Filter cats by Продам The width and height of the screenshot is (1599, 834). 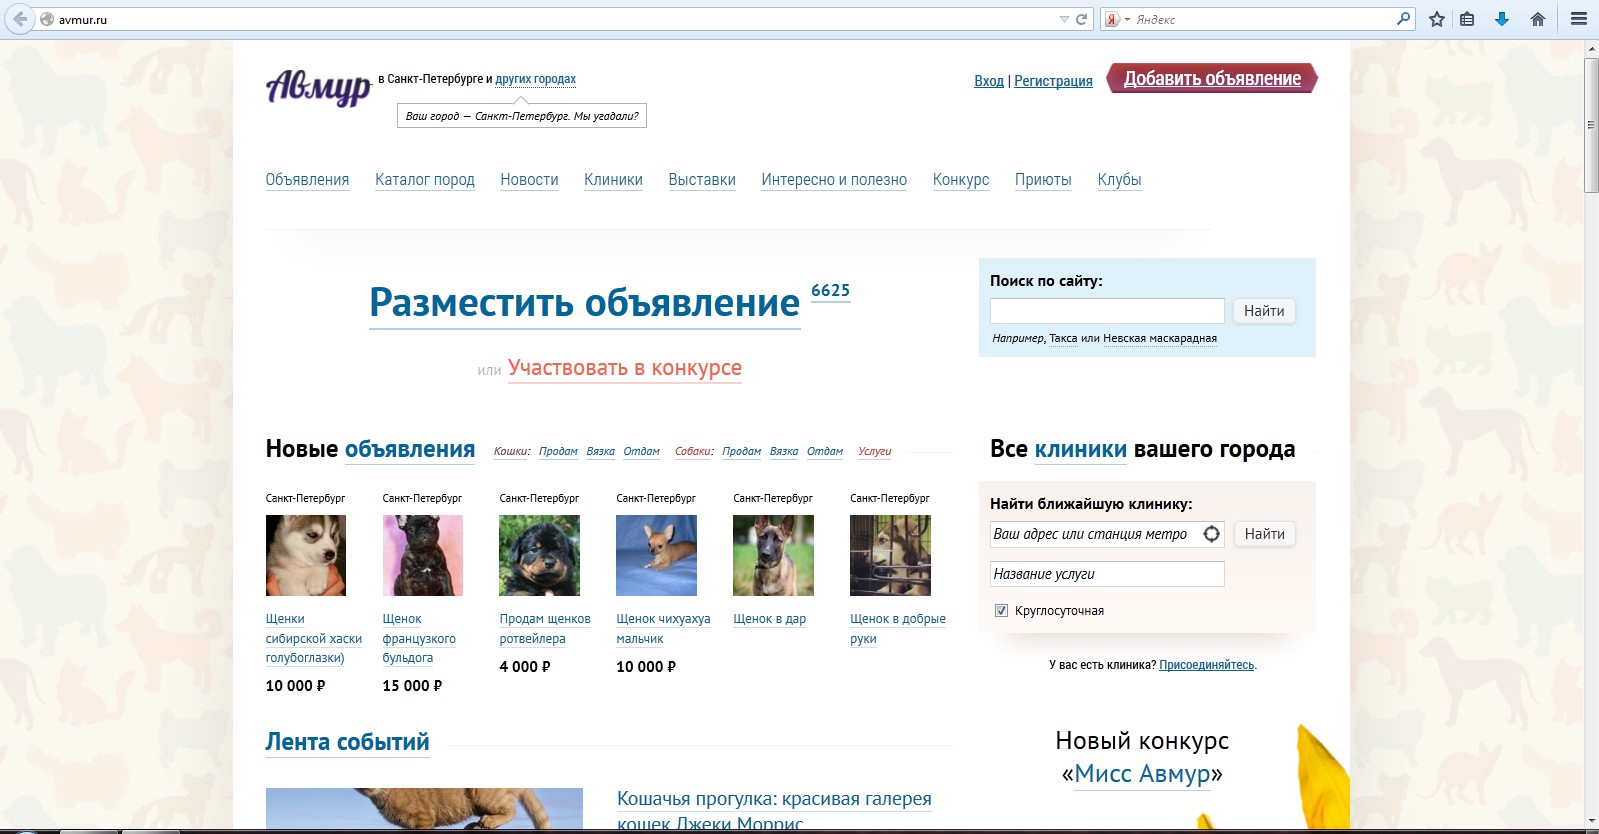558,451
